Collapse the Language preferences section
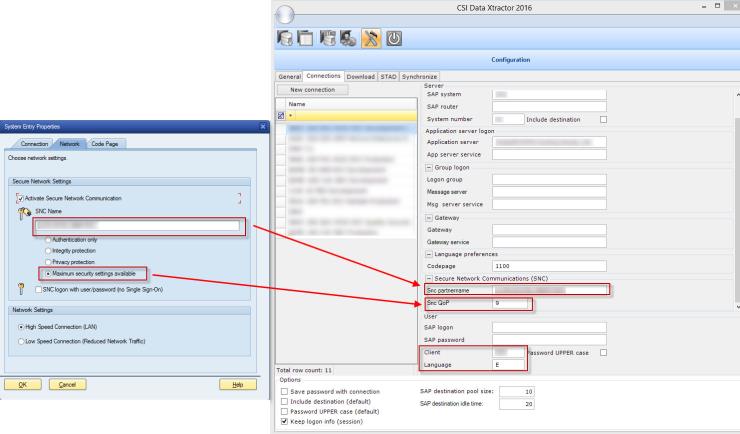Screen dimensions: 740x434 (x=429, y=254)
